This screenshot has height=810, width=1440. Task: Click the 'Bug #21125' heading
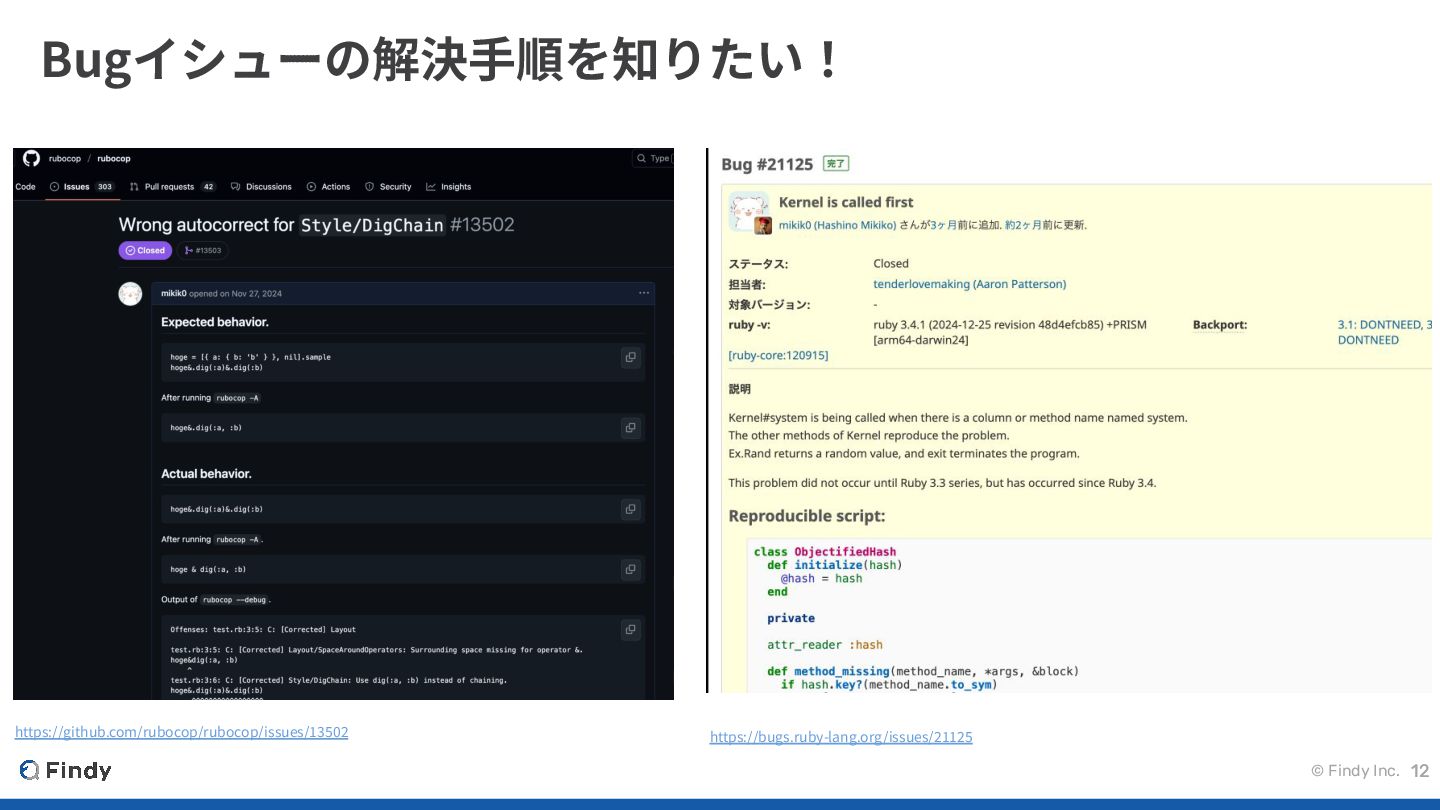767,164
